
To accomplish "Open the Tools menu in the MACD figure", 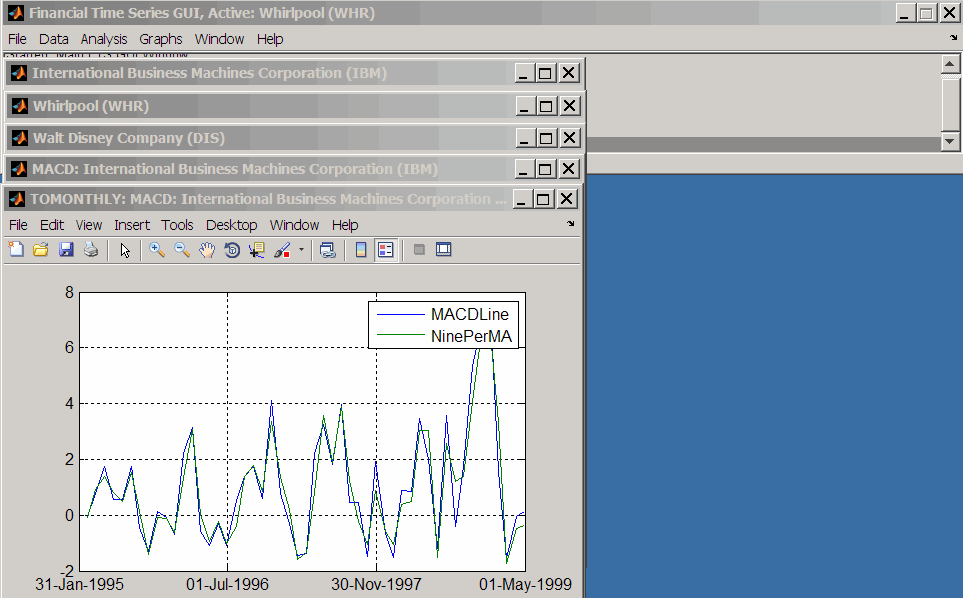I will [x=177, y=224].
